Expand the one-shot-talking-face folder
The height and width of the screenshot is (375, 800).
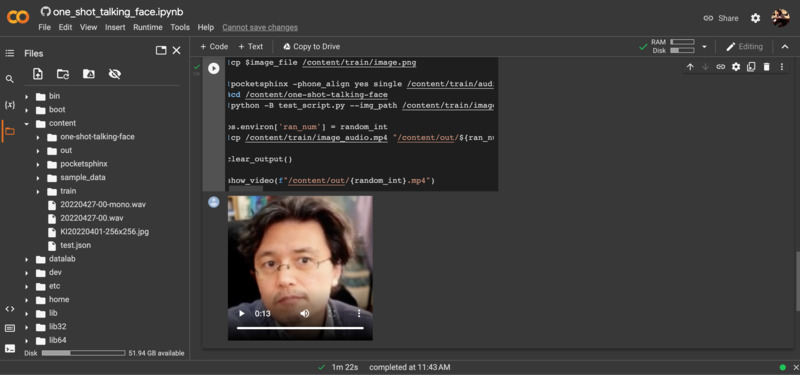tap(38, 137)
